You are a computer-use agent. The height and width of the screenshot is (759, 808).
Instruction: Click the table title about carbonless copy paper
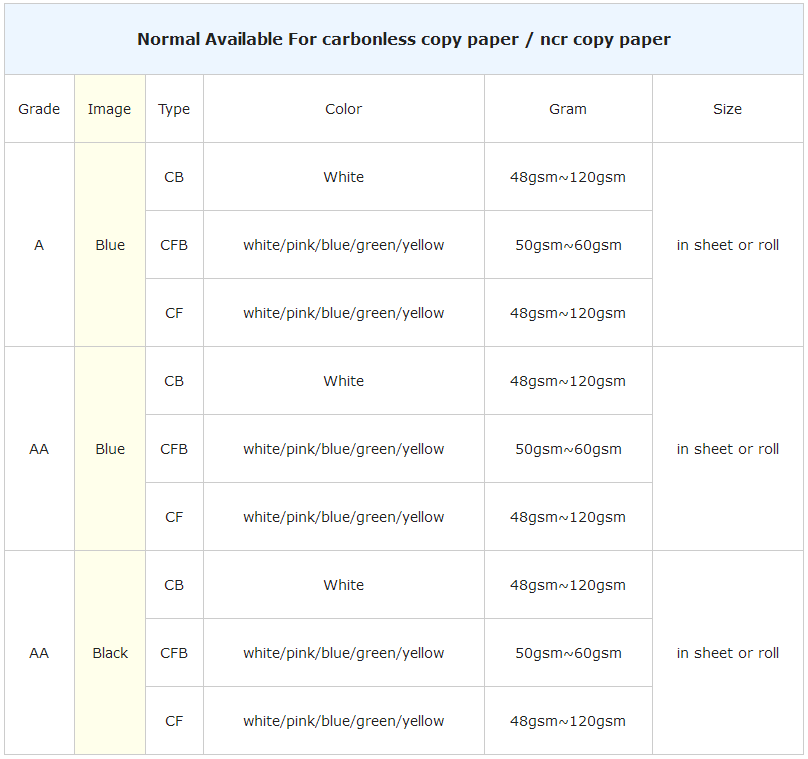pos(404,39)
